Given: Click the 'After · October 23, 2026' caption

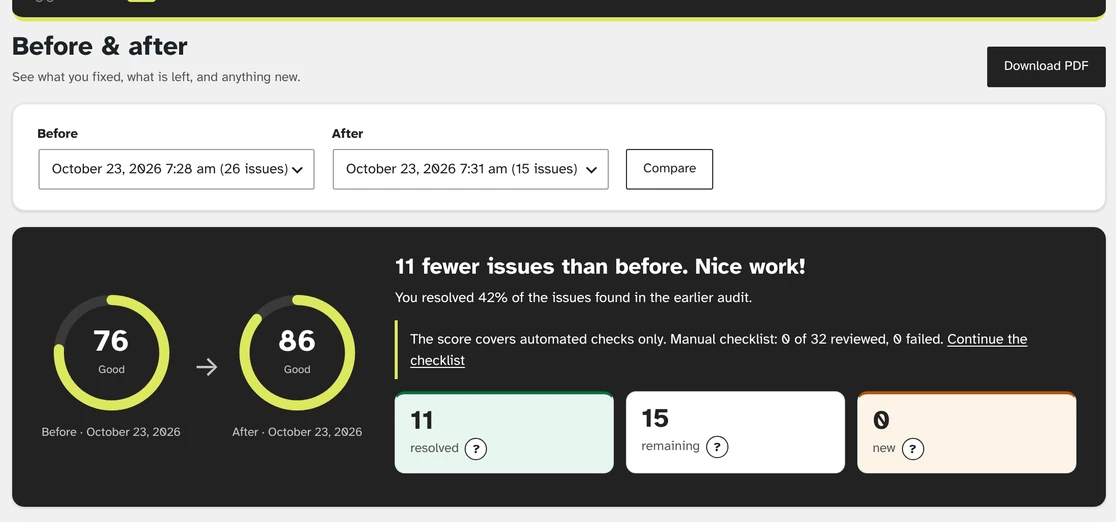Looking at the screenshot, I should 297,432.
